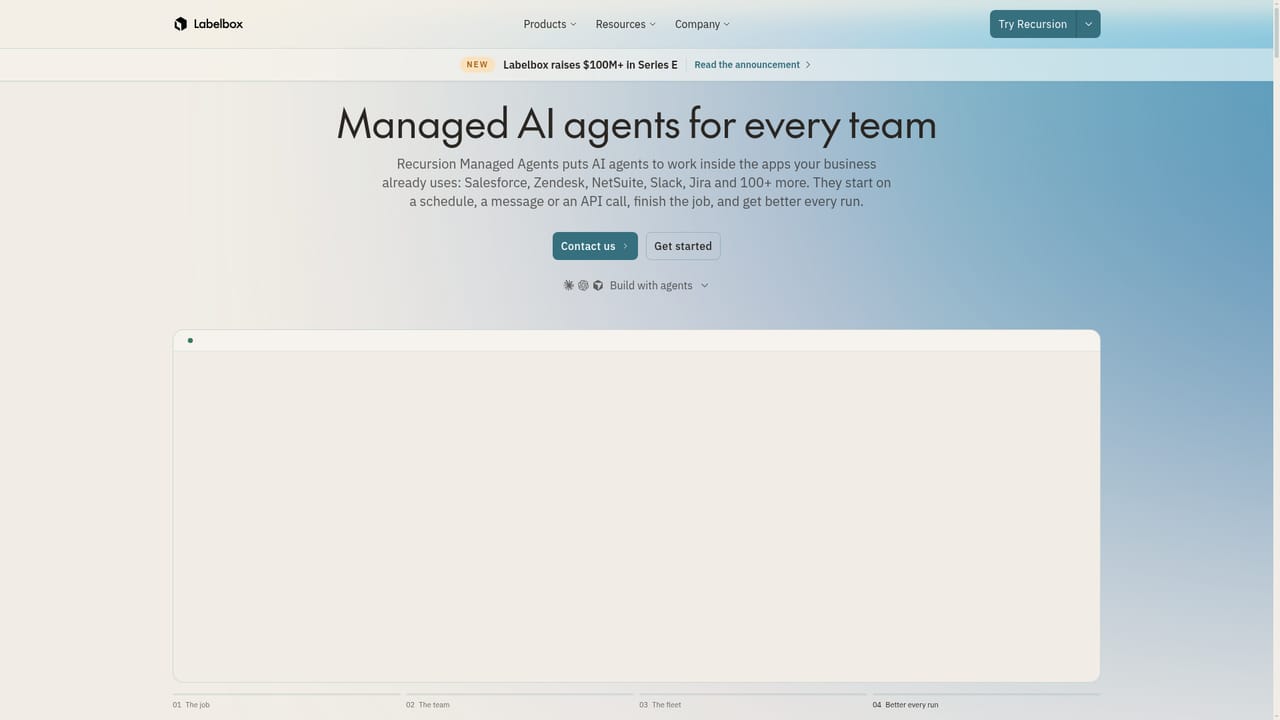The width and height of the screenshot is (1280, 720).
Task: Click the OpenAI knot icon beside Build with agents
Action: [583, 285]
